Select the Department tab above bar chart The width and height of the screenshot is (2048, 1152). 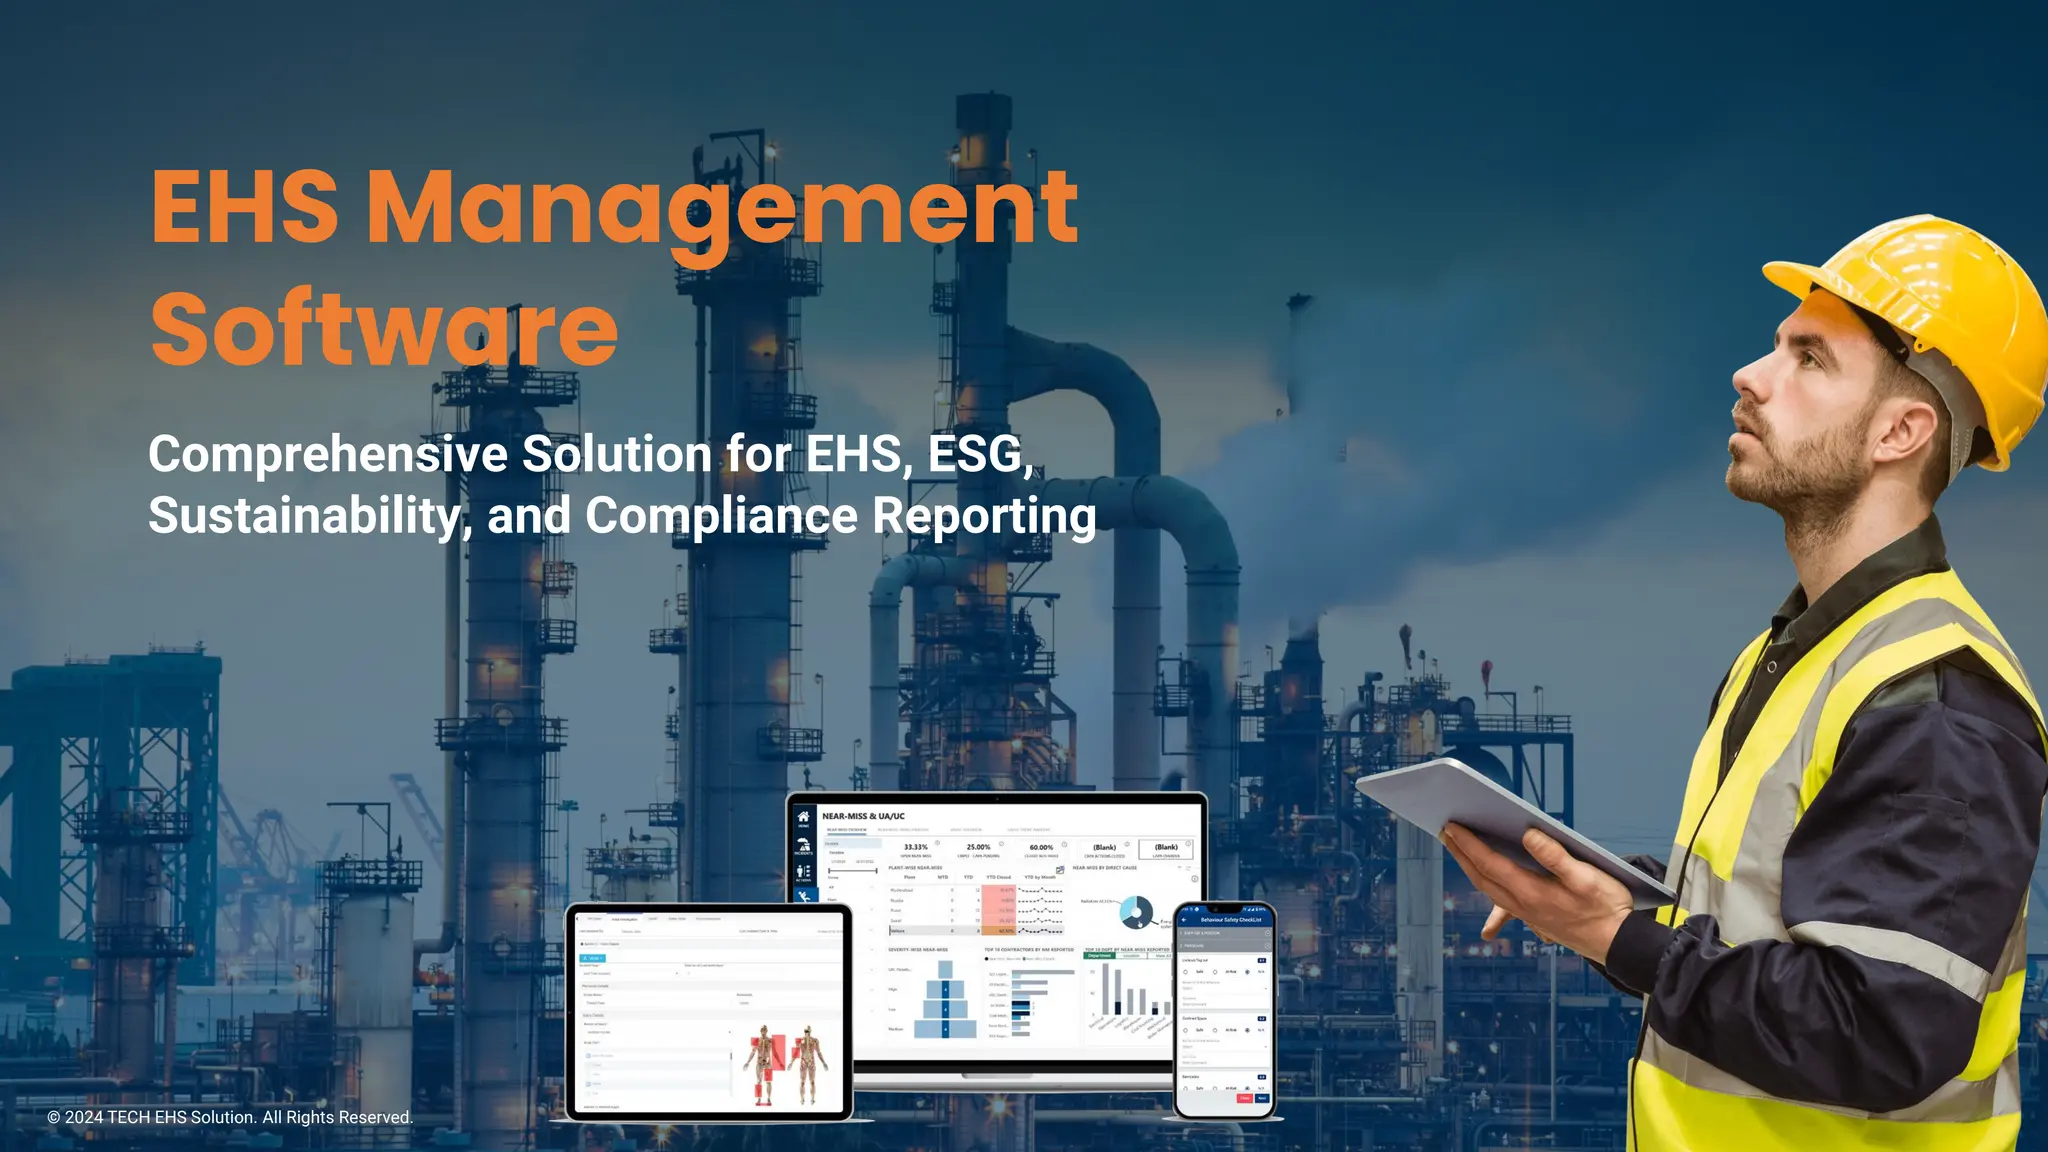click(x=1099, y=955)
